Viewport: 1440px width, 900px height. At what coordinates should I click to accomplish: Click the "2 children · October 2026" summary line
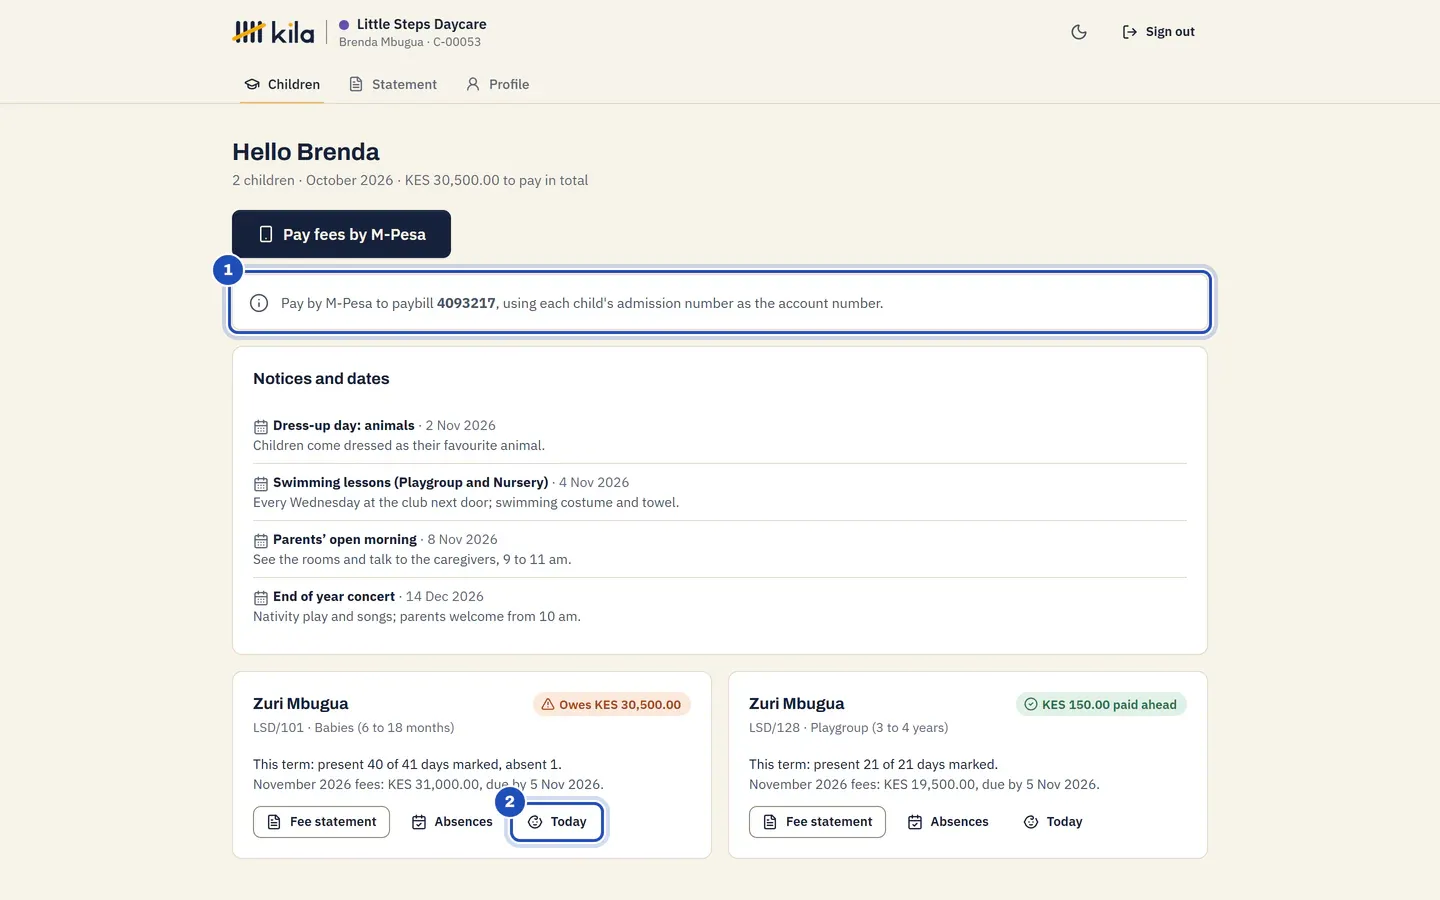coord(410,181)
